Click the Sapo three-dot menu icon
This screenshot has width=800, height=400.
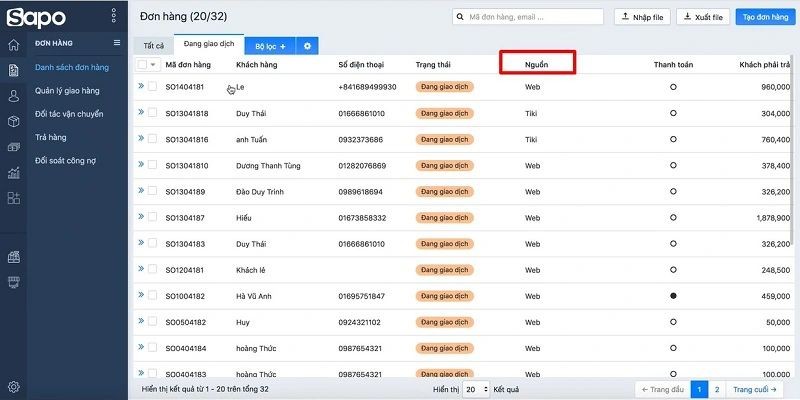113,16
